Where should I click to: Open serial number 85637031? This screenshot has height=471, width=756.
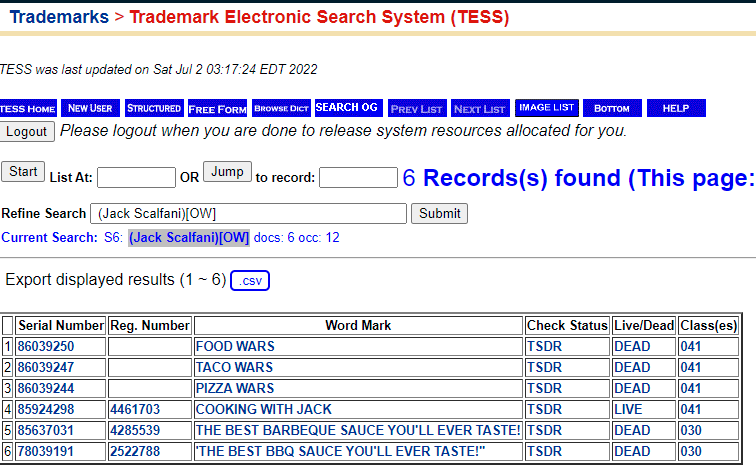[46, 430]
